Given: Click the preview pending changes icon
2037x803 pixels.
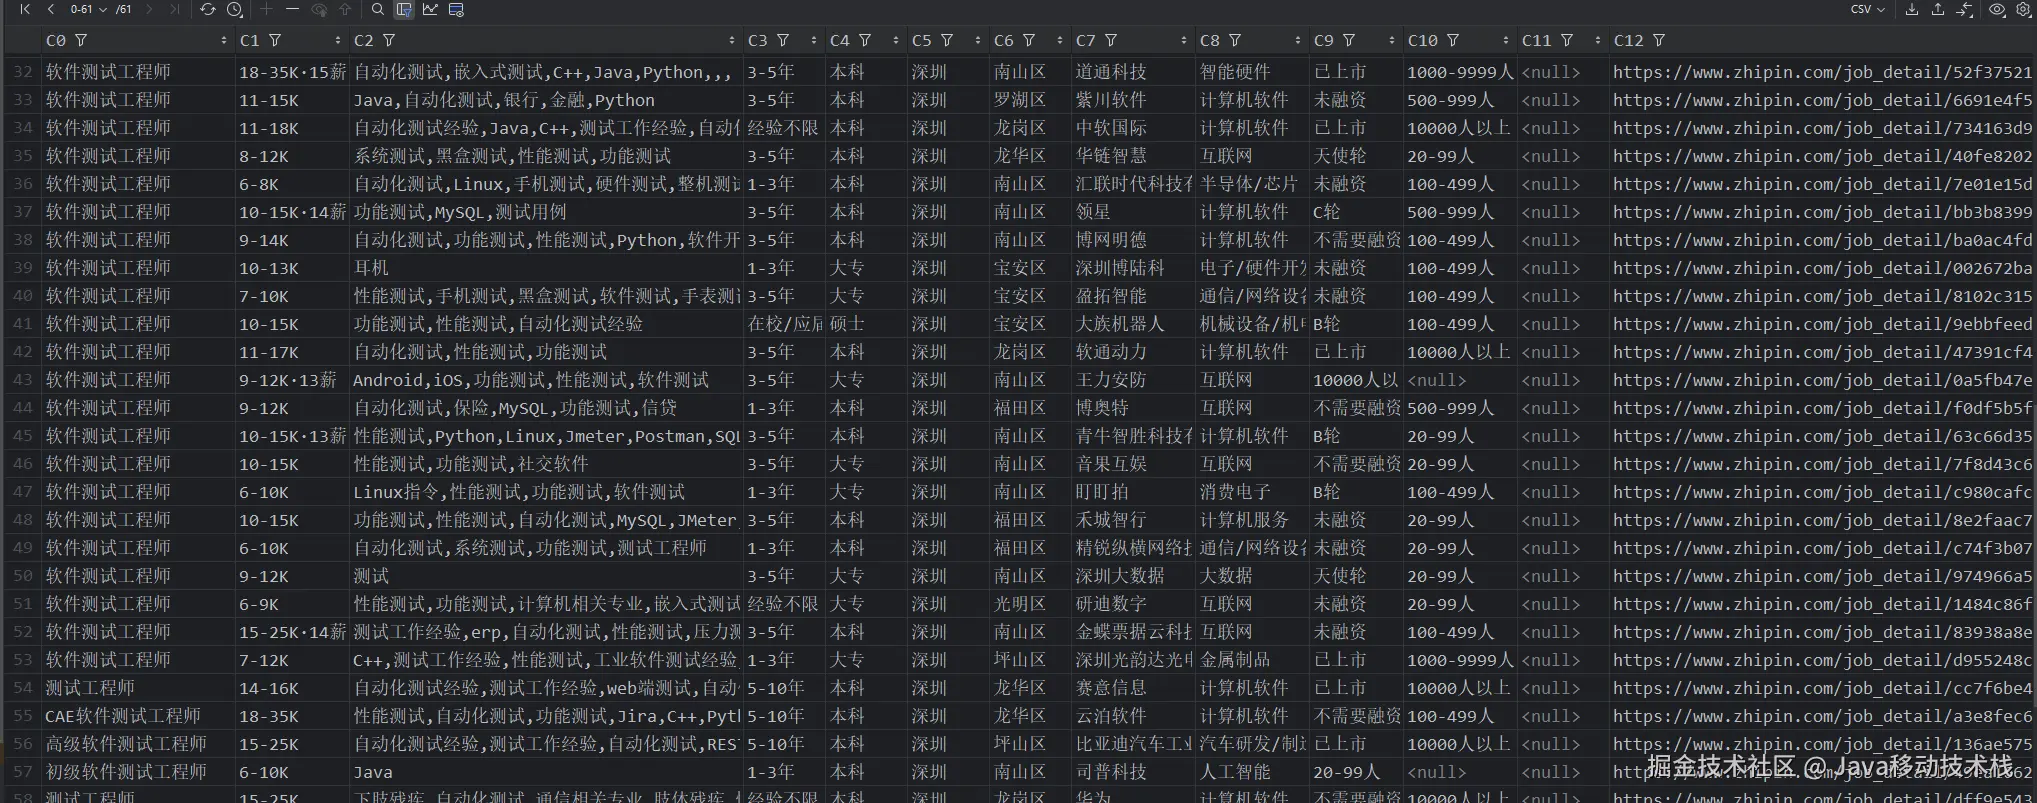Looking at the screenshot, I should tap(319, 9).
